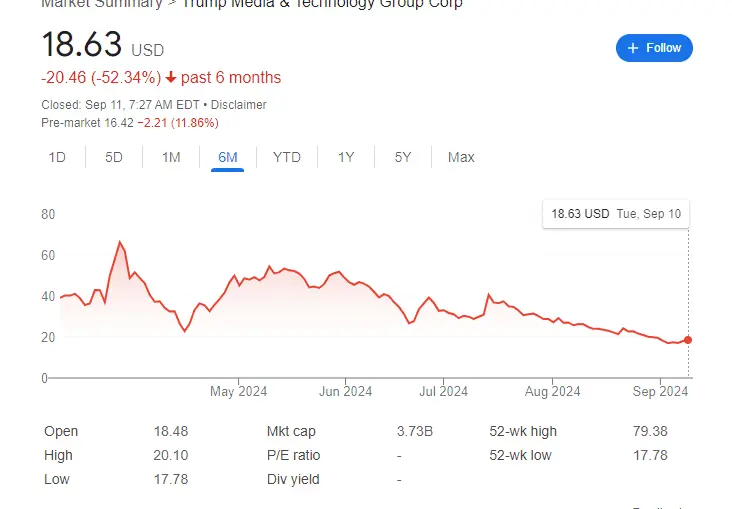Select the 1Y time range tab
Image resolution: width=732 pixels, height=509 pixels.
point(346,157)
